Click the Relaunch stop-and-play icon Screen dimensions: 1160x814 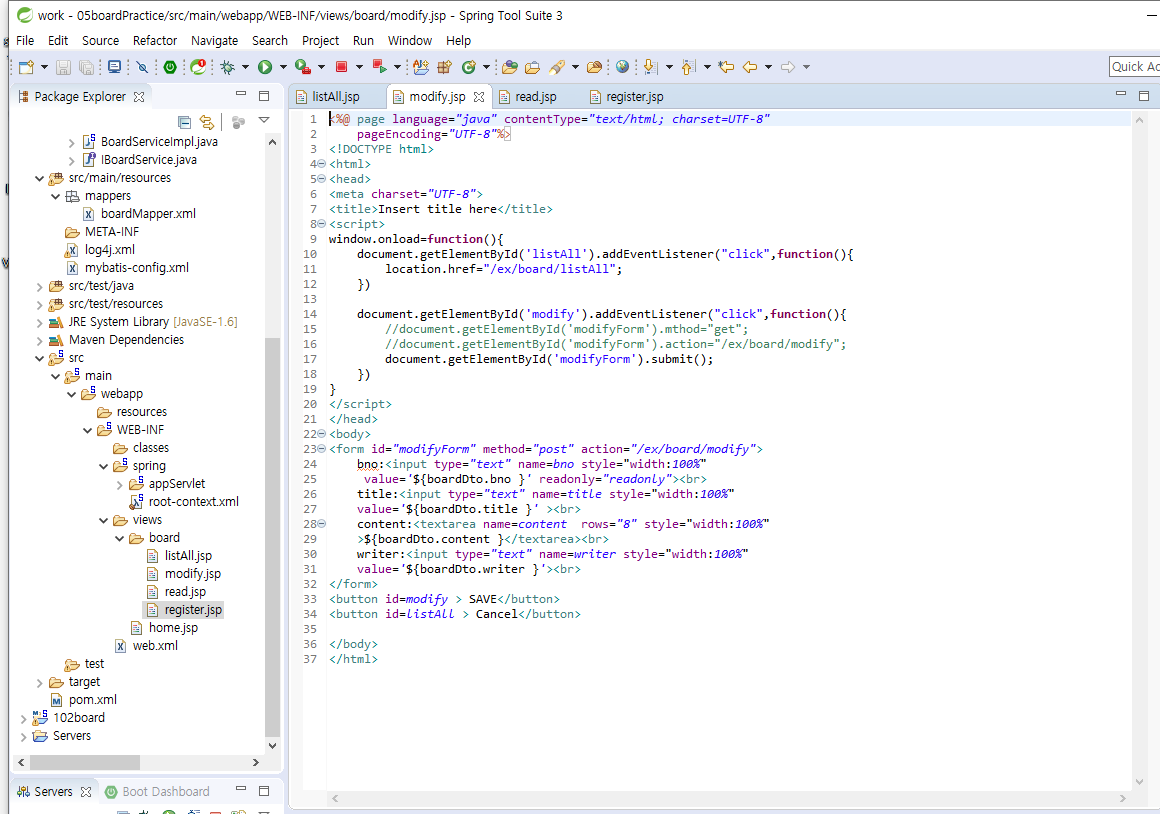point(380,67)
